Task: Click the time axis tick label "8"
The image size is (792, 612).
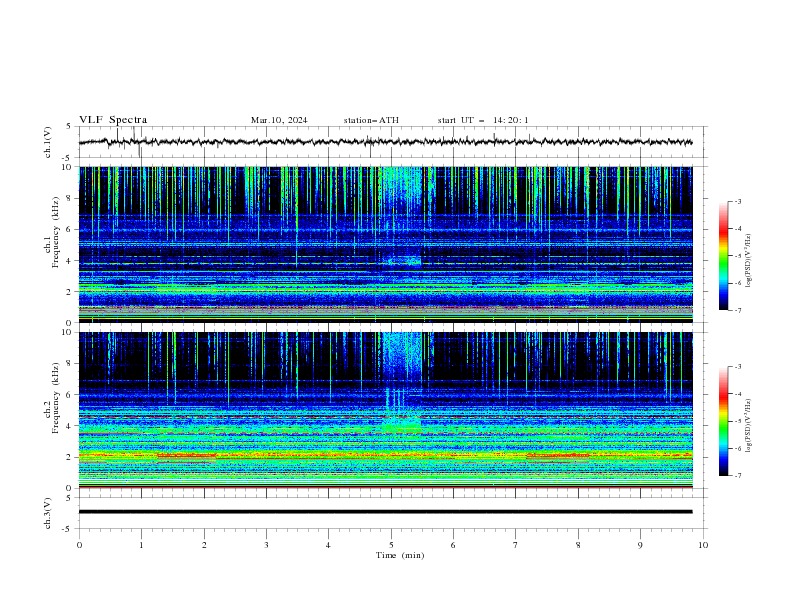Action: pyautogui.click(x=578, y=545)
